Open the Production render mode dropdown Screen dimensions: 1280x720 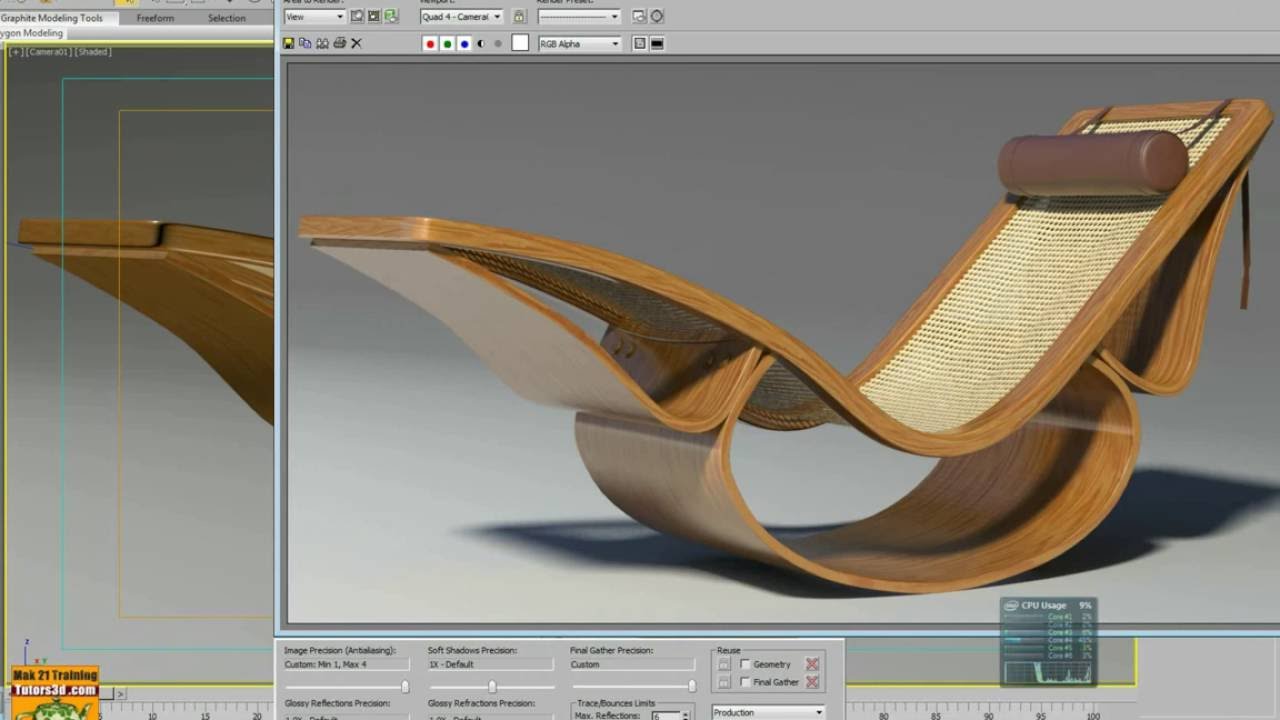click(768, 712)
